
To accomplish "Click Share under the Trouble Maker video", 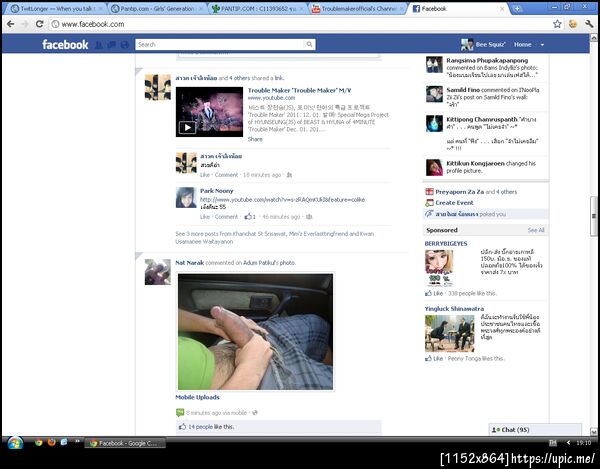I will [255, 139].
